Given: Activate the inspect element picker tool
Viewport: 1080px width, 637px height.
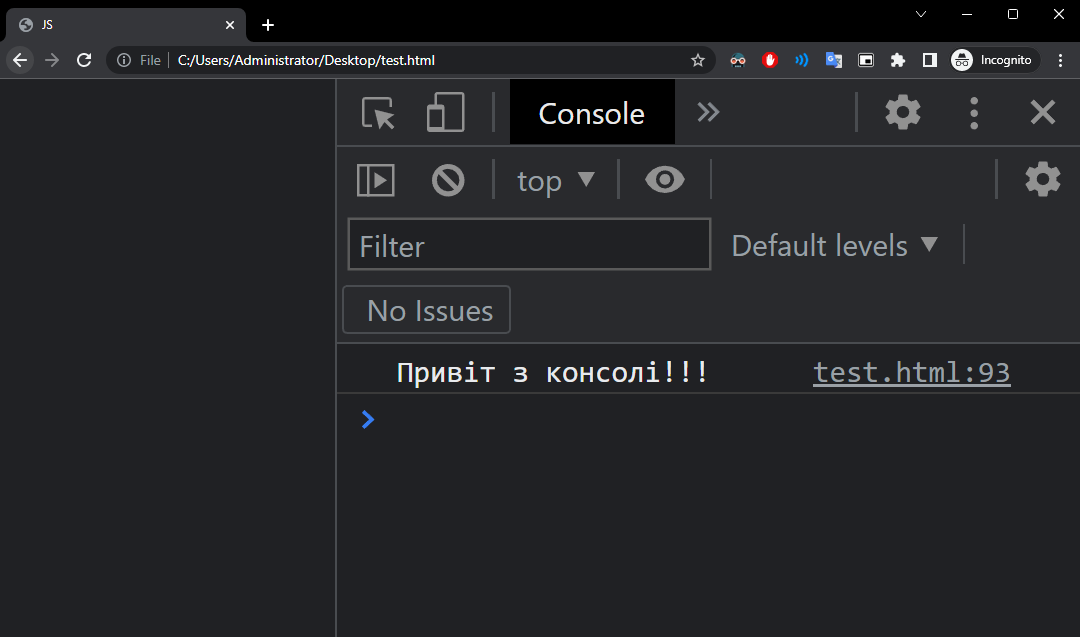Looking at the screenshot, I should pos(378,113).
